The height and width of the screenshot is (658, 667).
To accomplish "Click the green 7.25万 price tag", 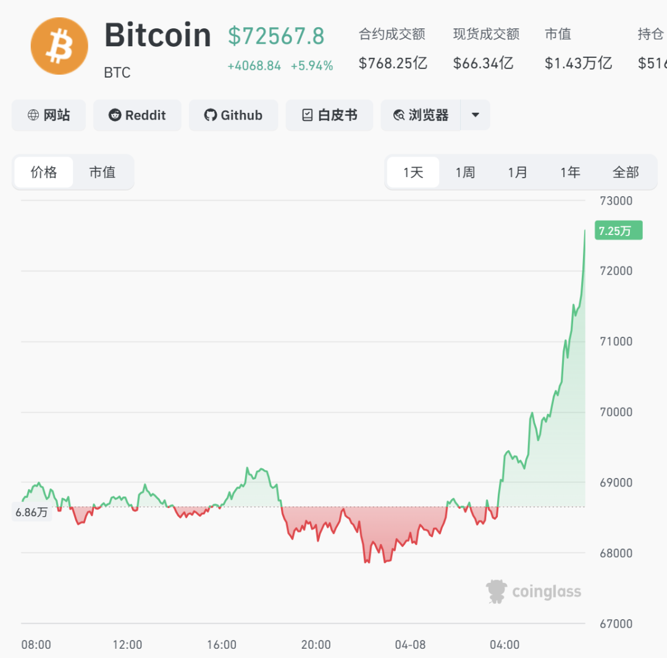I will point(614,231).
